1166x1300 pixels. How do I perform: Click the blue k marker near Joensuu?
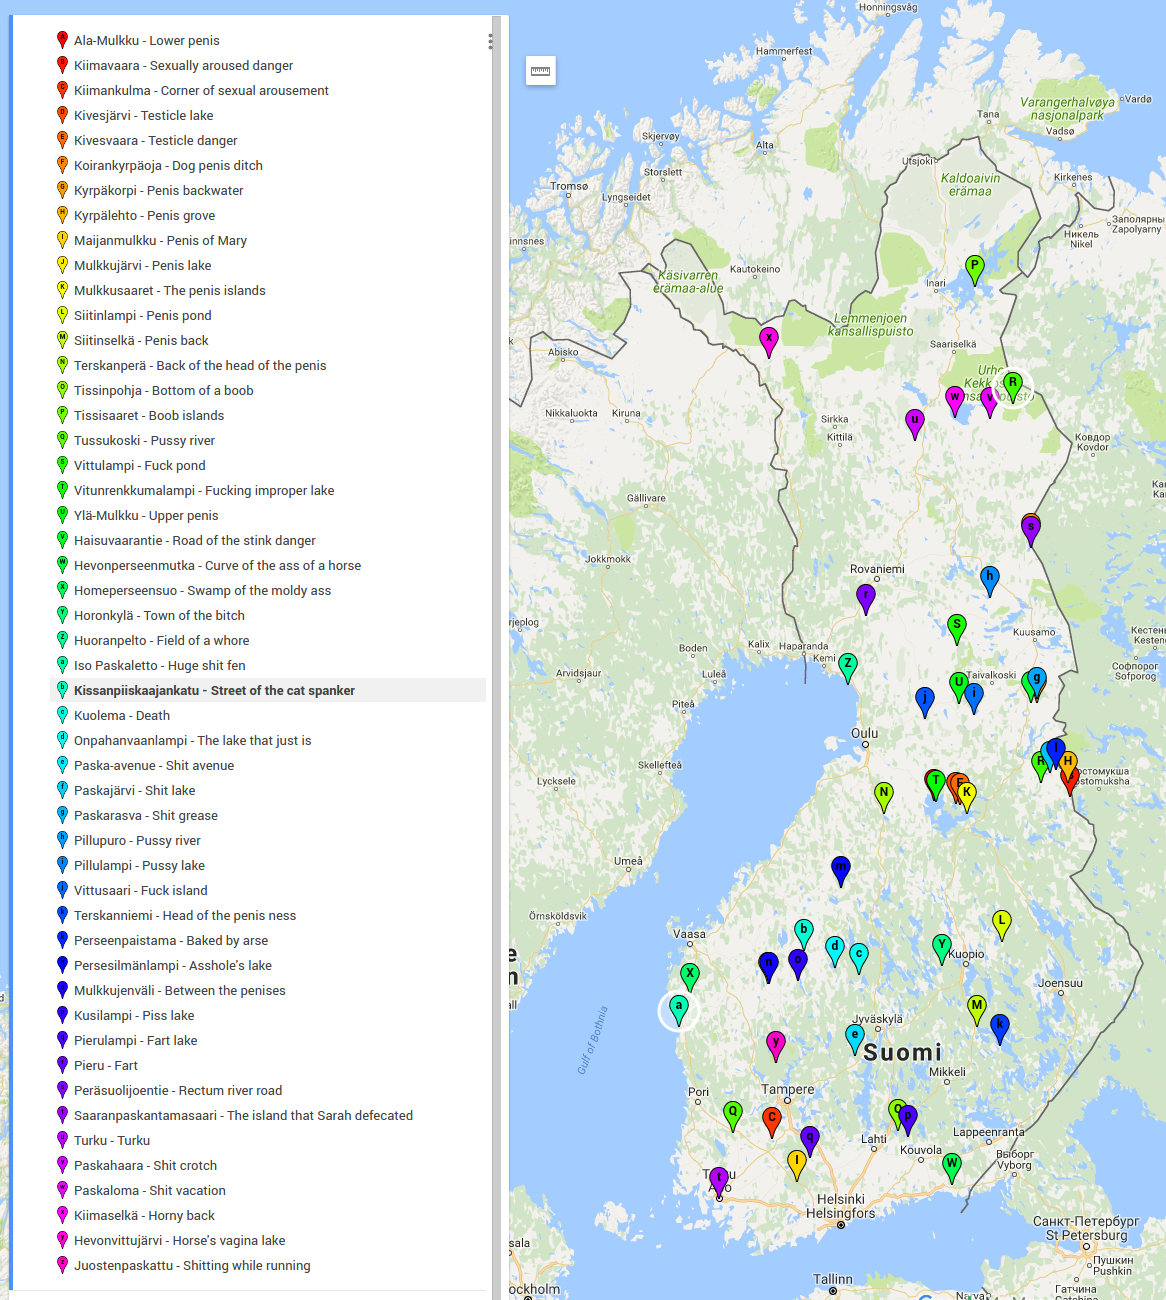point(1000,1028)
